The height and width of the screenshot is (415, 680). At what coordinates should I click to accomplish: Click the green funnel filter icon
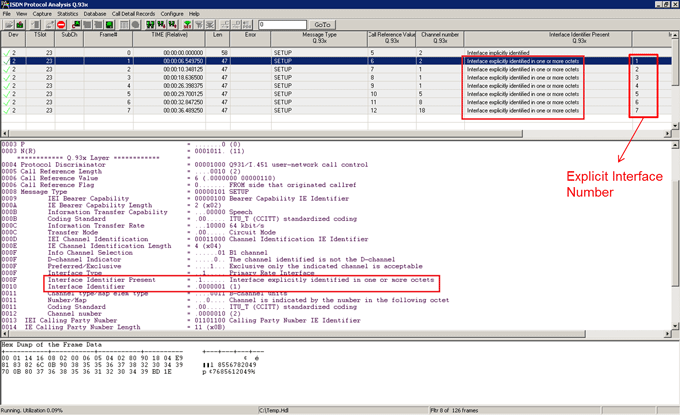187,25
